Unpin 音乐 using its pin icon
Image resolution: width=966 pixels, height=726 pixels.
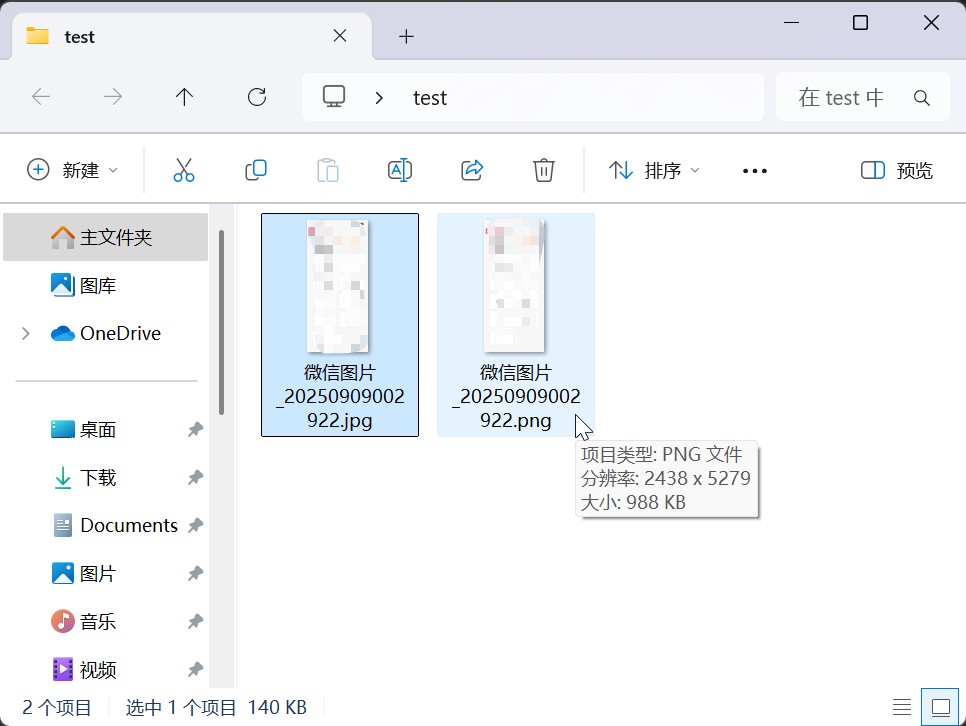(x=195, y=621)
